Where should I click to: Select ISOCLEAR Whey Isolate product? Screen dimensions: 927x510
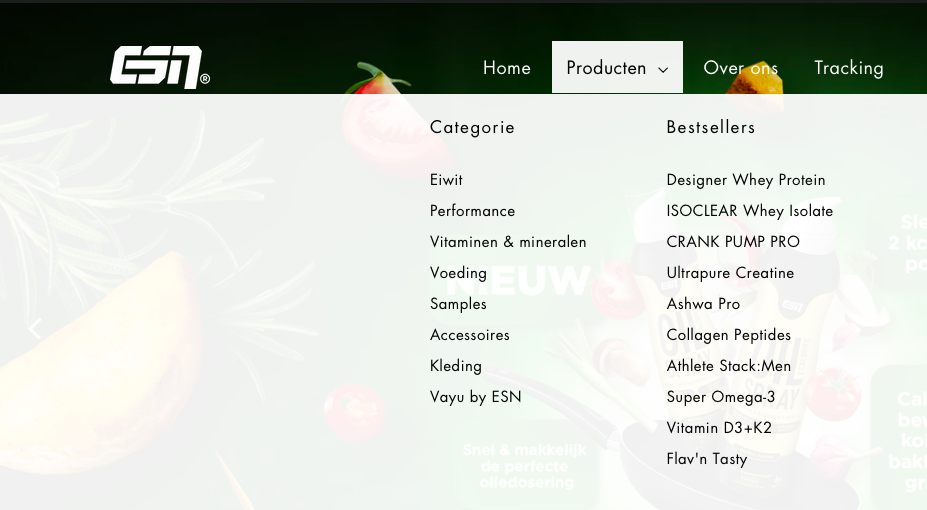(x=749, y=211)
